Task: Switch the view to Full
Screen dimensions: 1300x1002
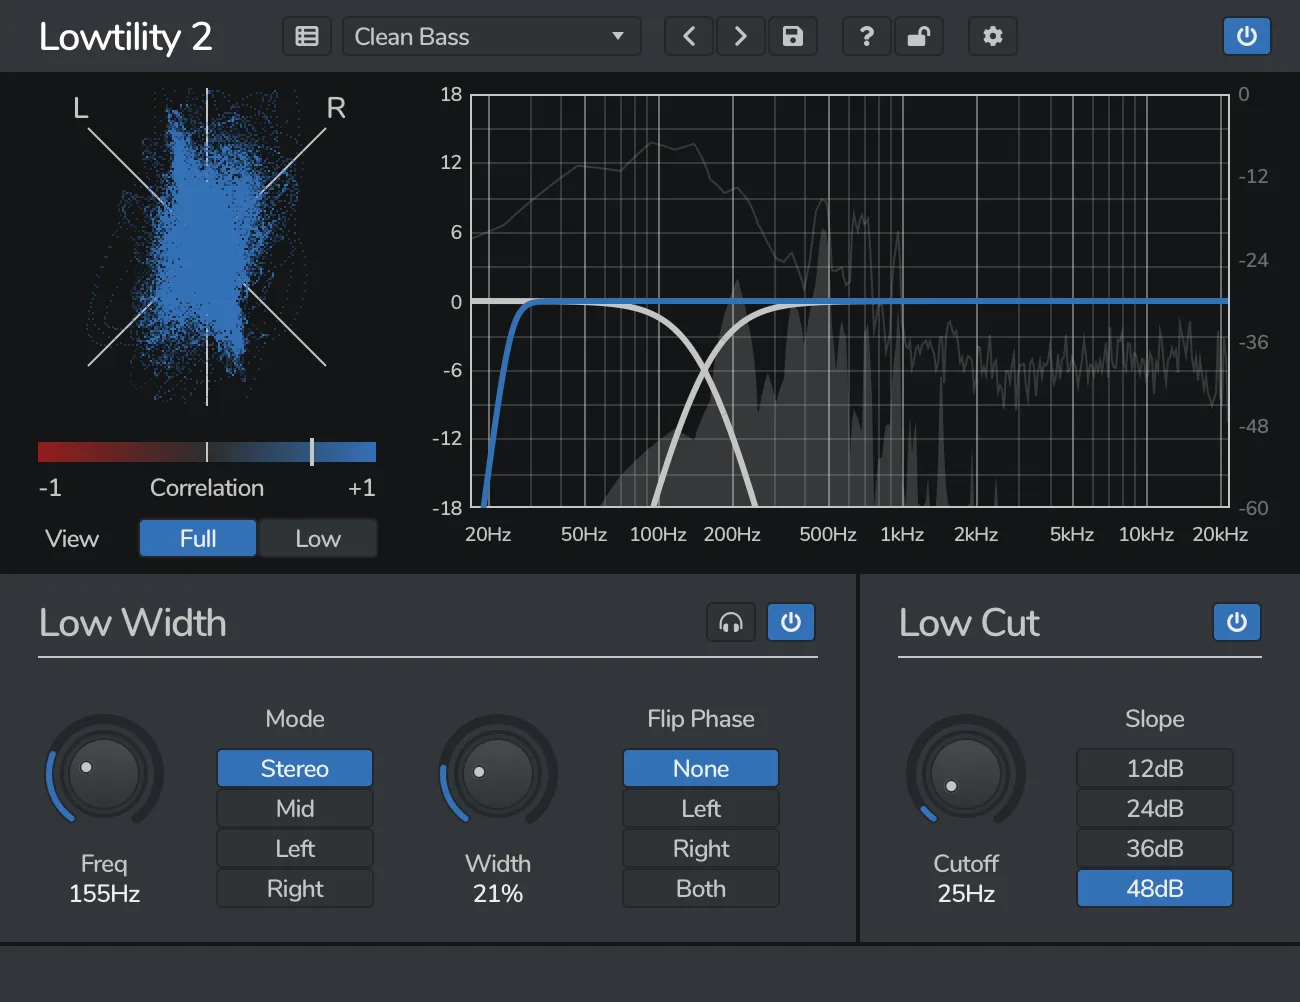Action: (x=198, y=538)
